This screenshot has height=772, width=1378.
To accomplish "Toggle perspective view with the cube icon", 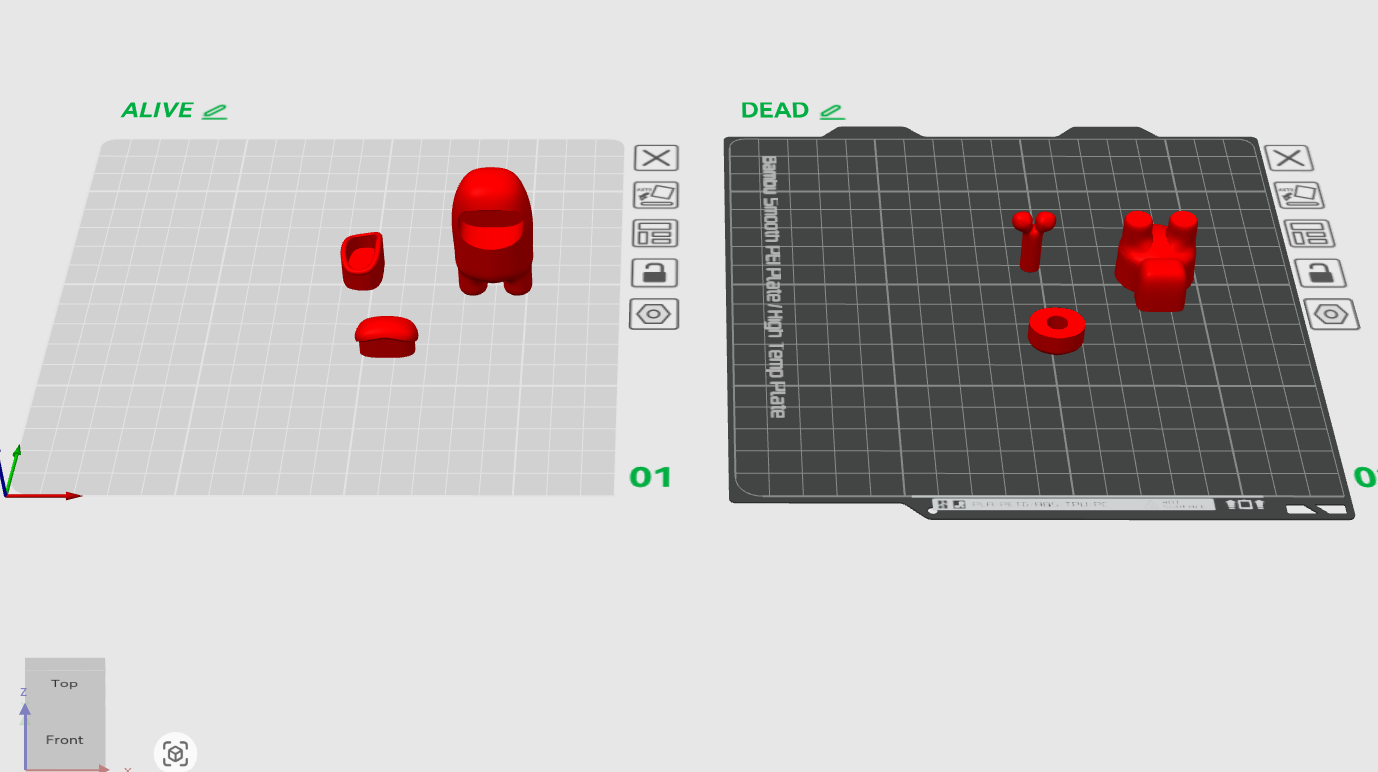I will [x=176, y=753].
